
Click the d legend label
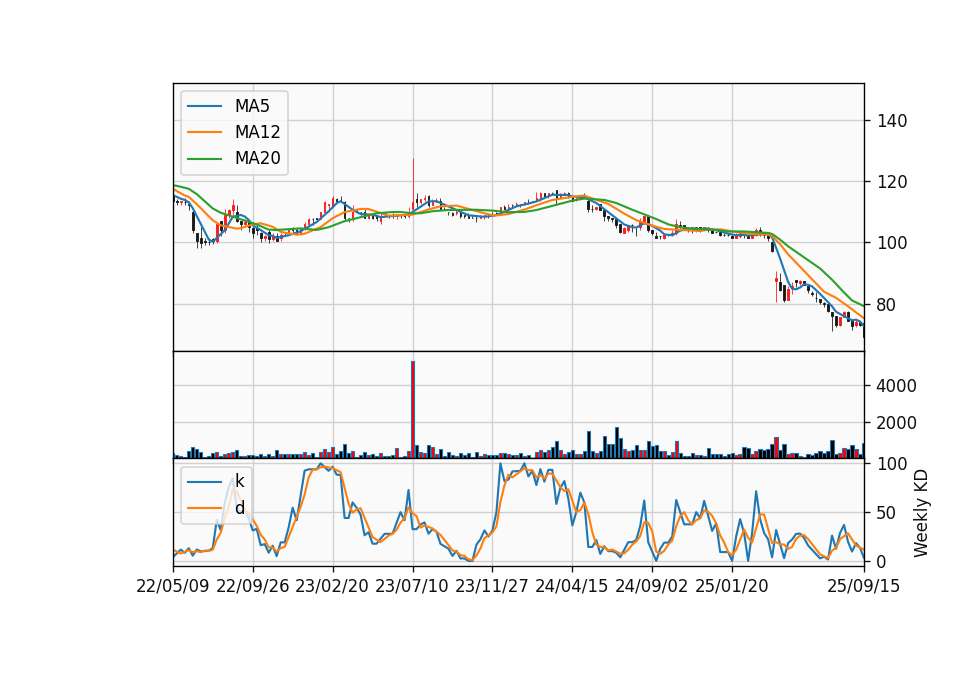coord(240,508)
